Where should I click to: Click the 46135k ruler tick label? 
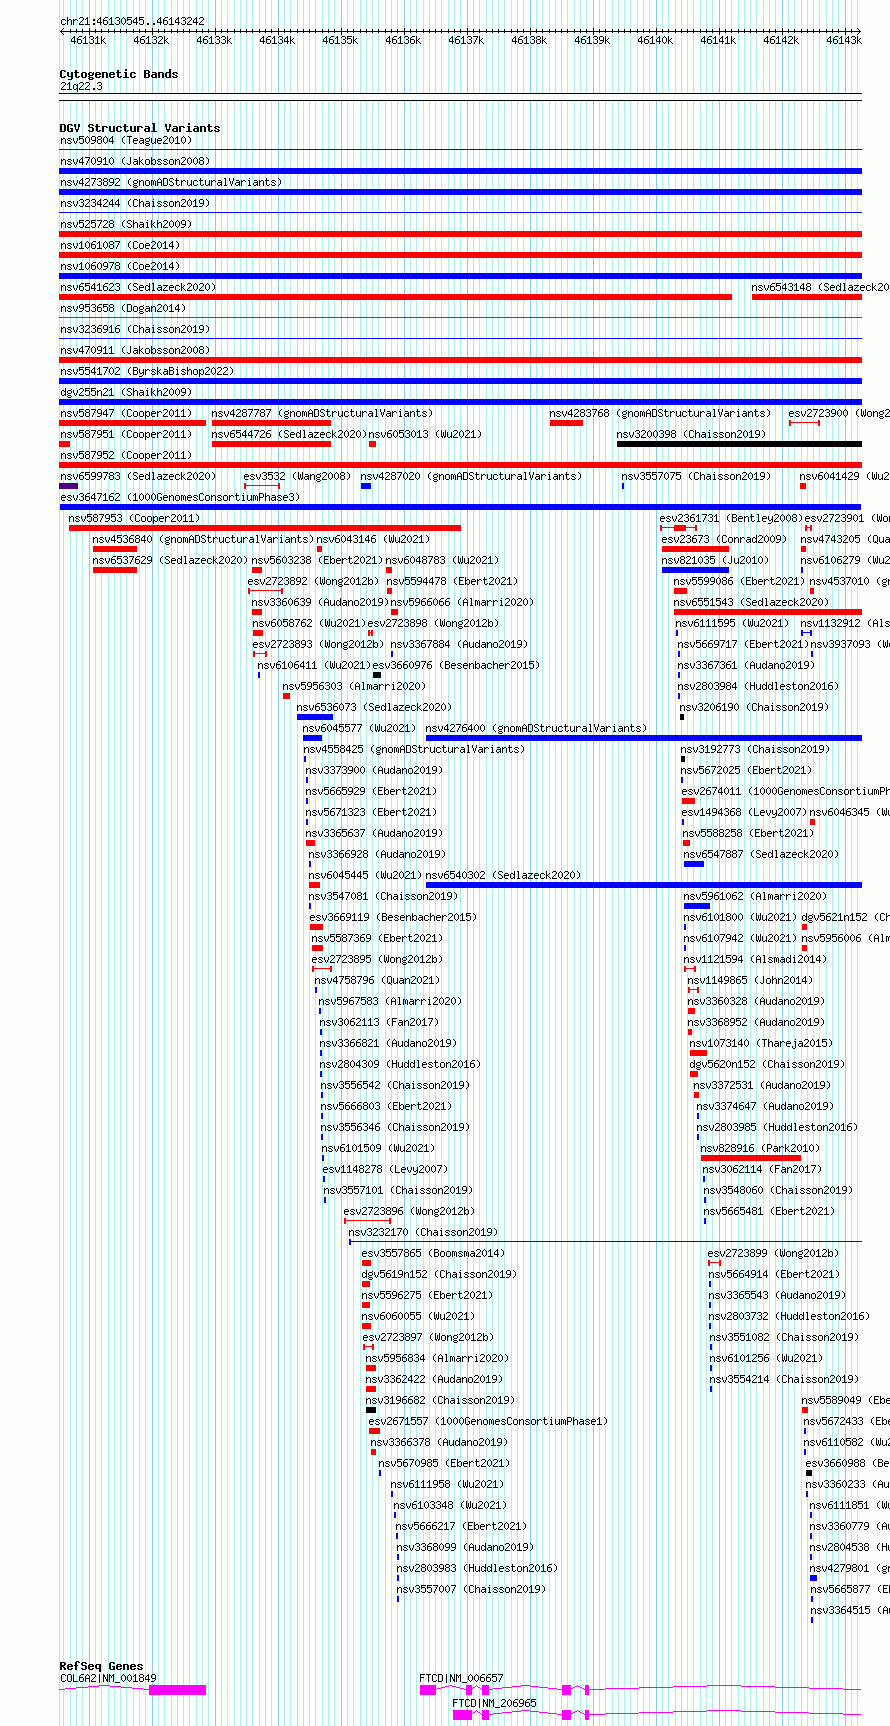tap(340, 40)
